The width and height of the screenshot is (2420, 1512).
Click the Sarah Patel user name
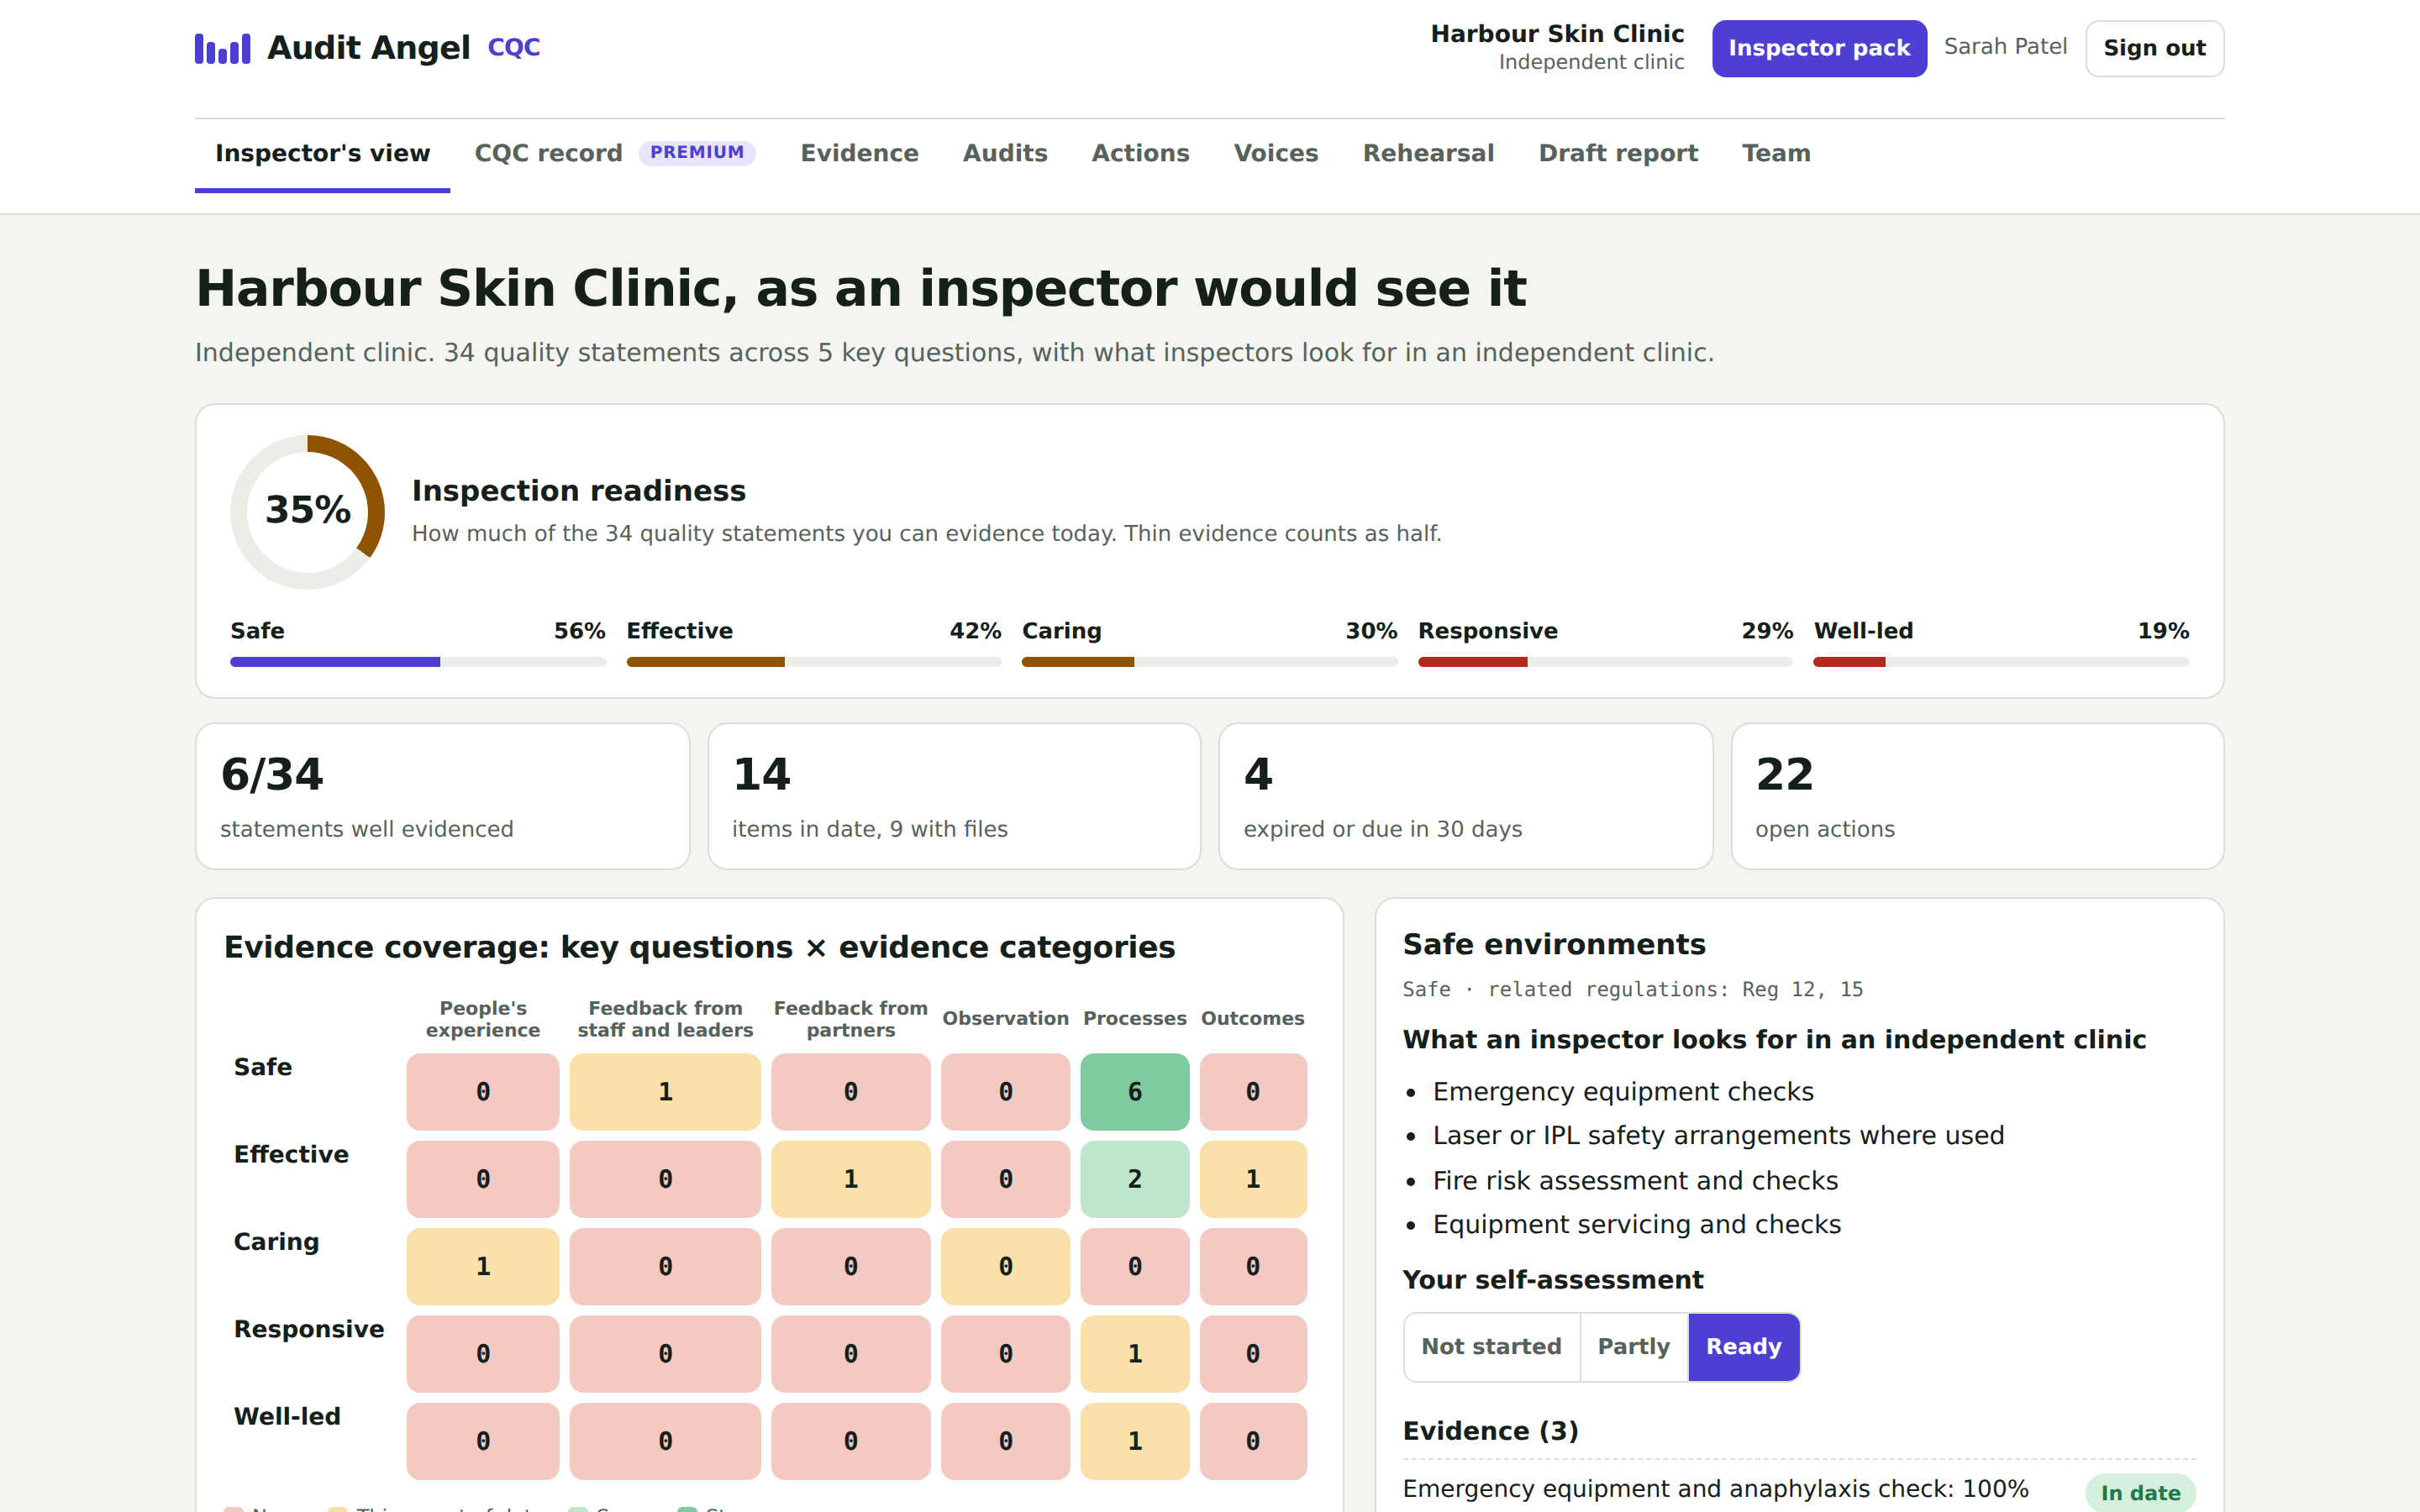click(x=2005, y=47)
